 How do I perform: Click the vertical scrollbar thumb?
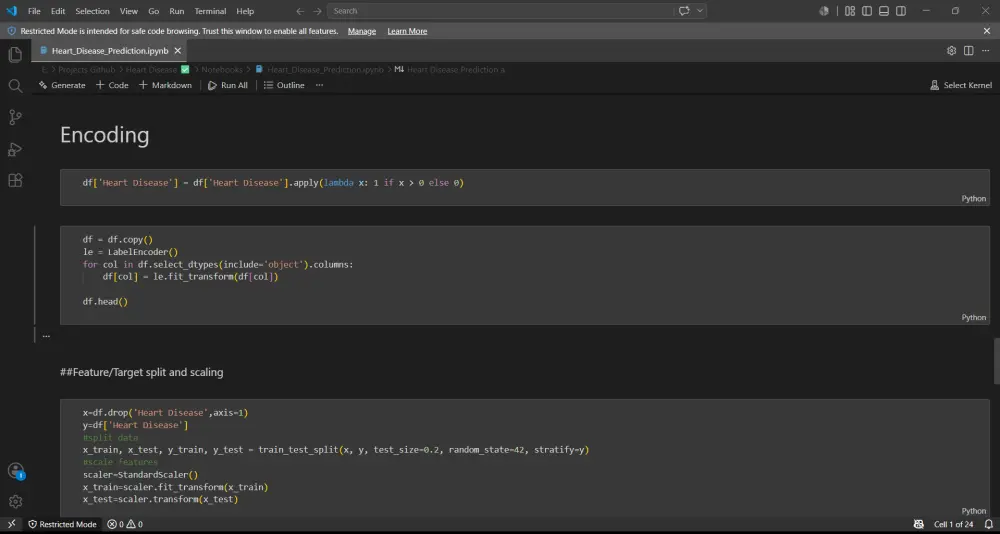tap(996, 361)
